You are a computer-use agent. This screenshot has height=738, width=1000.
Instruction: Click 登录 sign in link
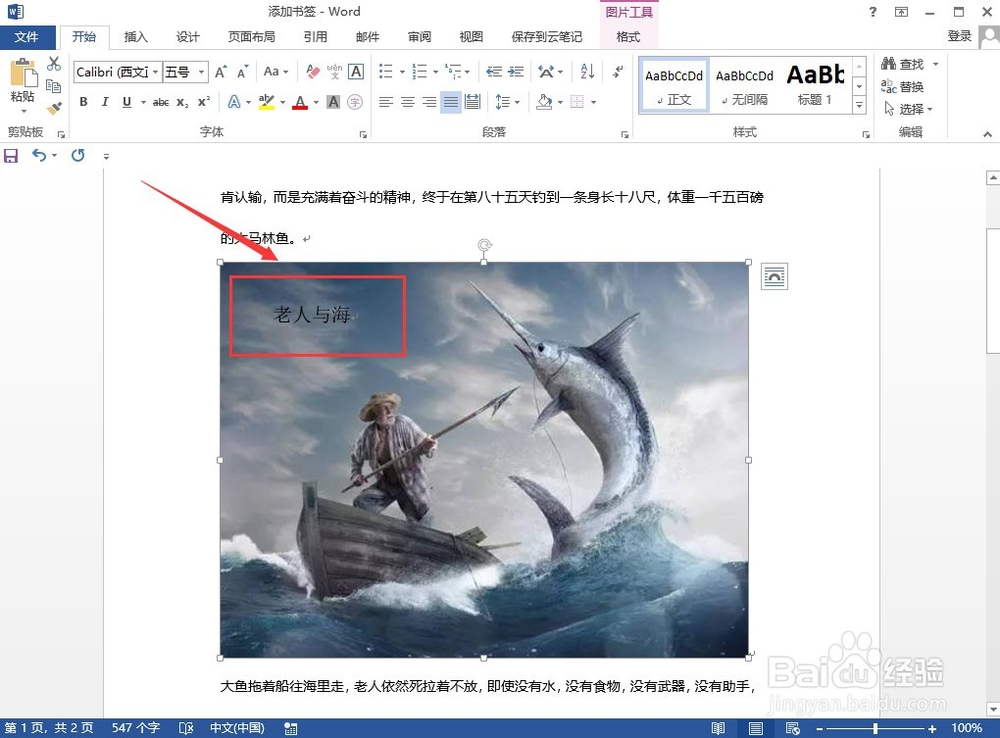[959, 36]
